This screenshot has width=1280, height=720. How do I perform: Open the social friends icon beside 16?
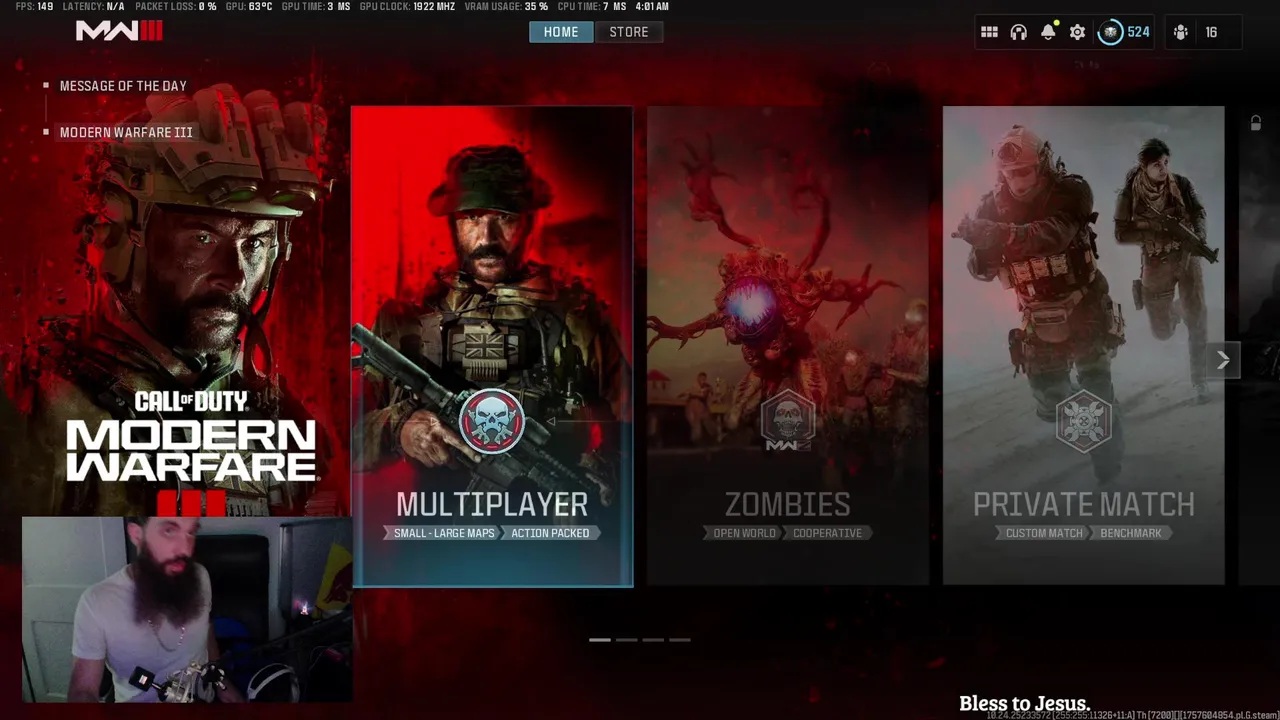[1181, 32]
